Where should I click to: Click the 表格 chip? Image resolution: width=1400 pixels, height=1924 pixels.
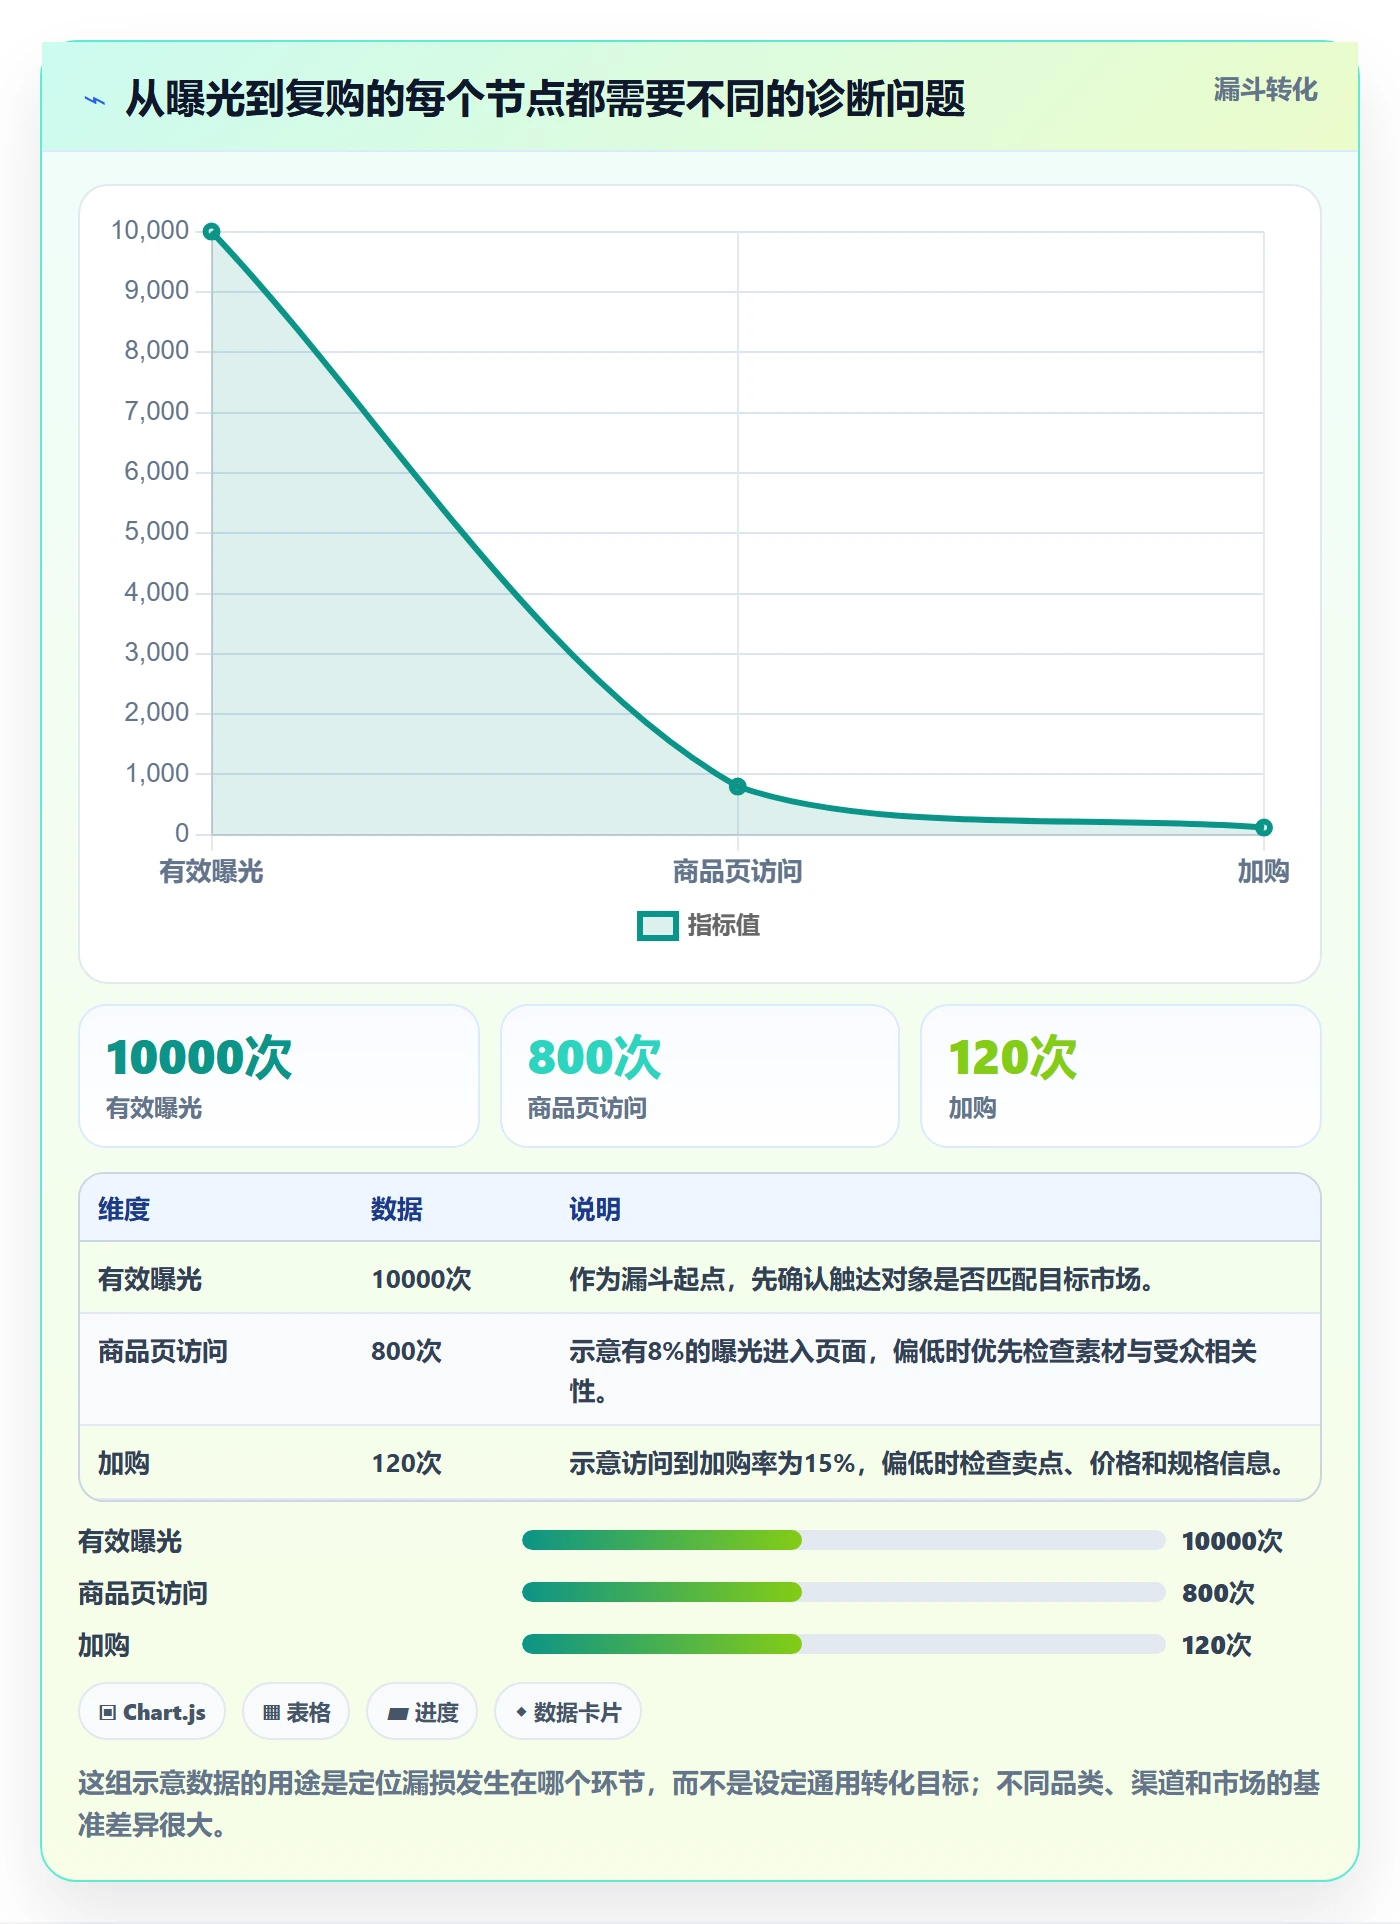pyautogui.click(x=296, y=1712)
